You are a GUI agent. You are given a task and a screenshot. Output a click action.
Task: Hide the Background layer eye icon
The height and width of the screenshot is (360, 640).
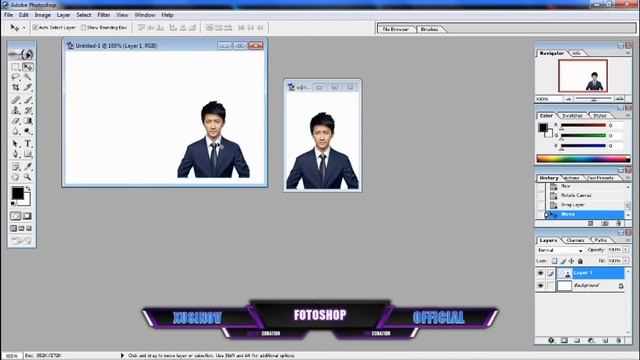(540, 286)
